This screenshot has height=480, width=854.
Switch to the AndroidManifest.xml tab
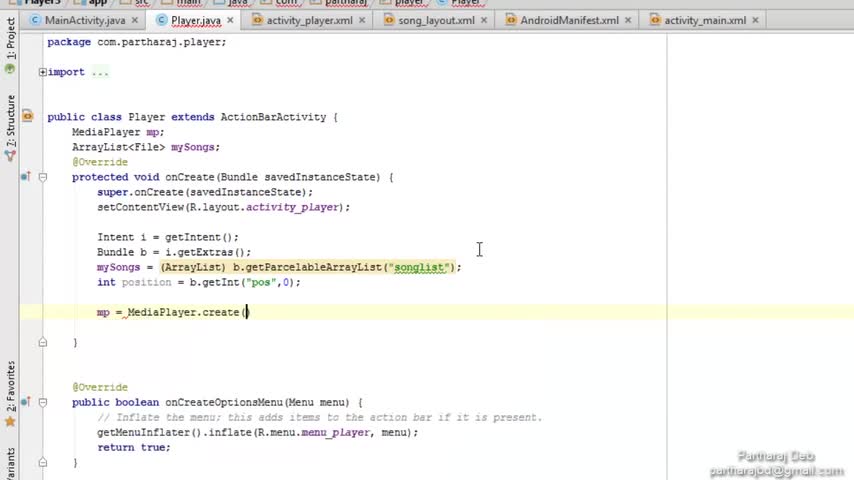coord(569,20)
